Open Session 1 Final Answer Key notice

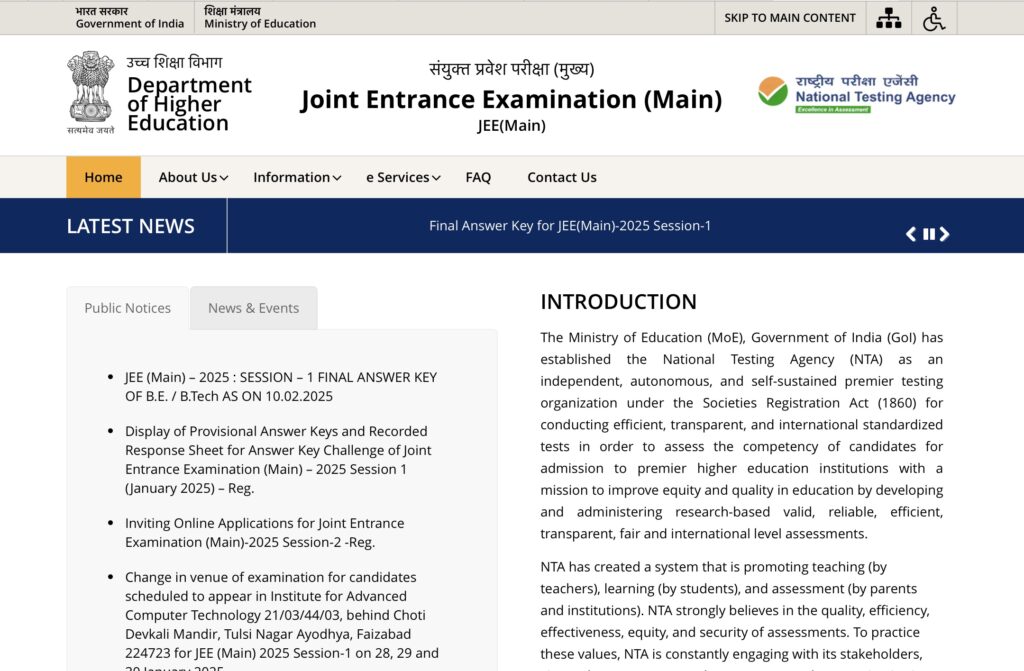click(x=281, y=387)
